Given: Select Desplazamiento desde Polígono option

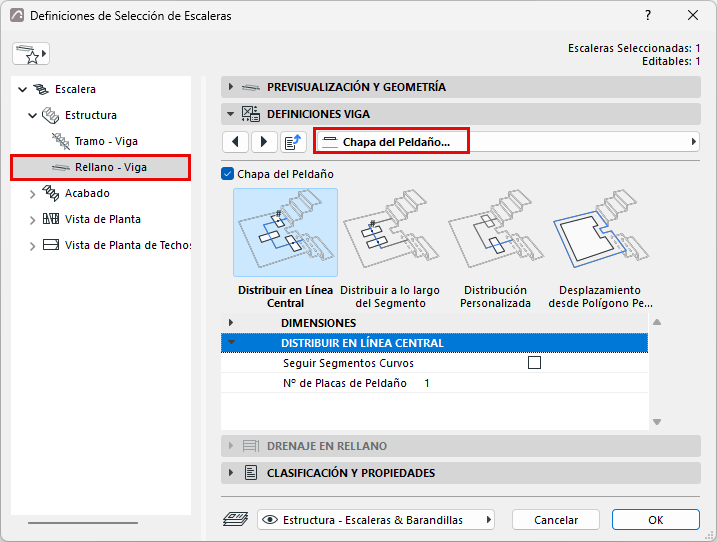Looking at the screenshot, I should 600,232.
